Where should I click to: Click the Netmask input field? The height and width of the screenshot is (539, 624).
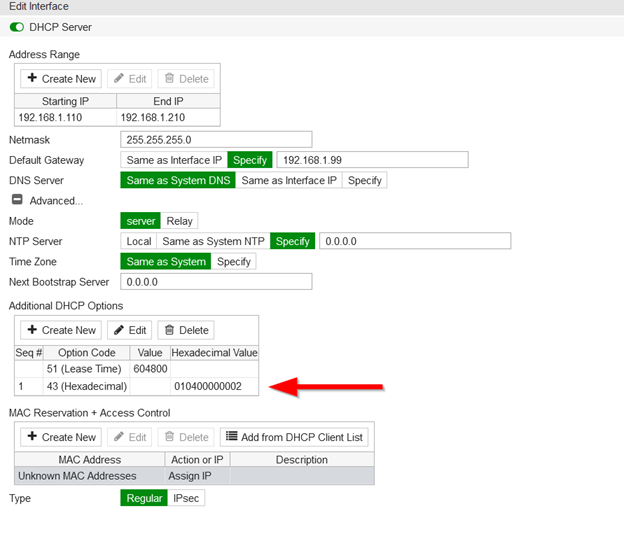click(x=215, y=139)
